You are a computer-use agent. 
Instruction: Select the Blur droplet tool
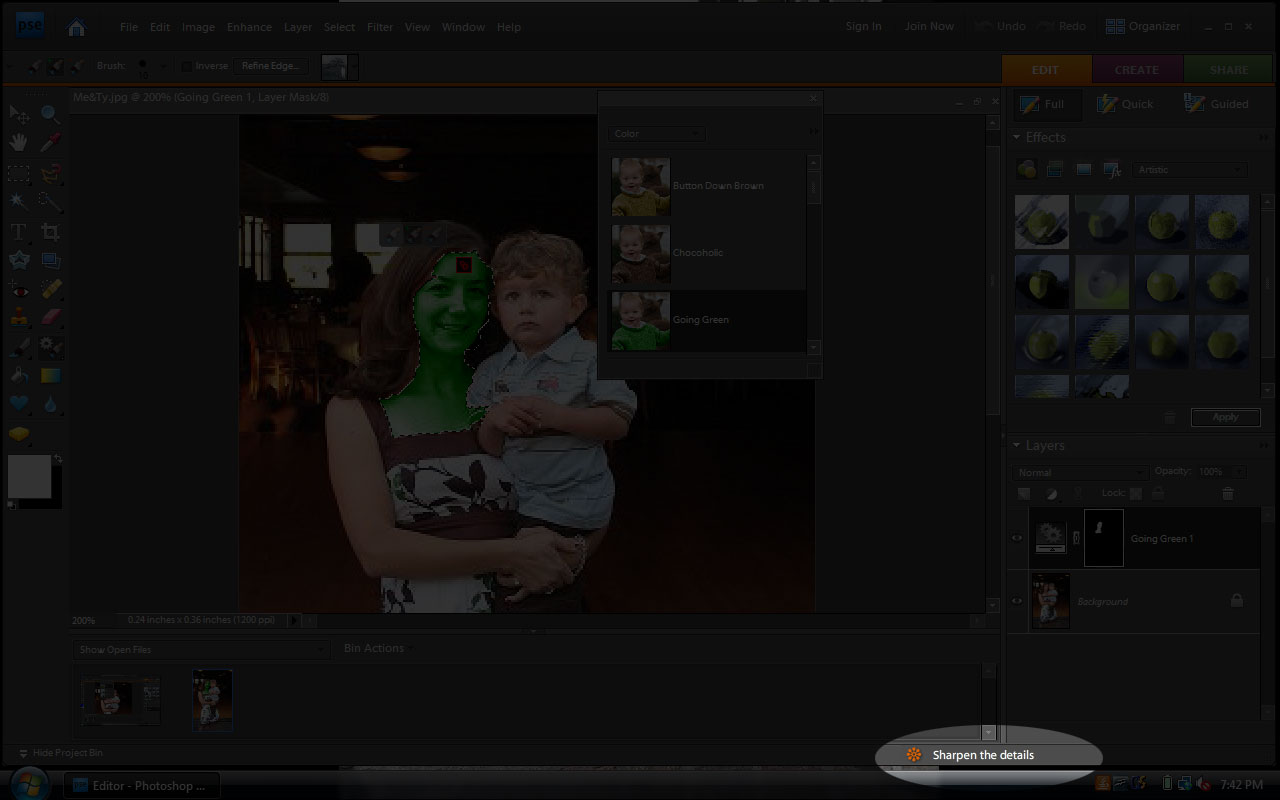click(x=50, y=404)
